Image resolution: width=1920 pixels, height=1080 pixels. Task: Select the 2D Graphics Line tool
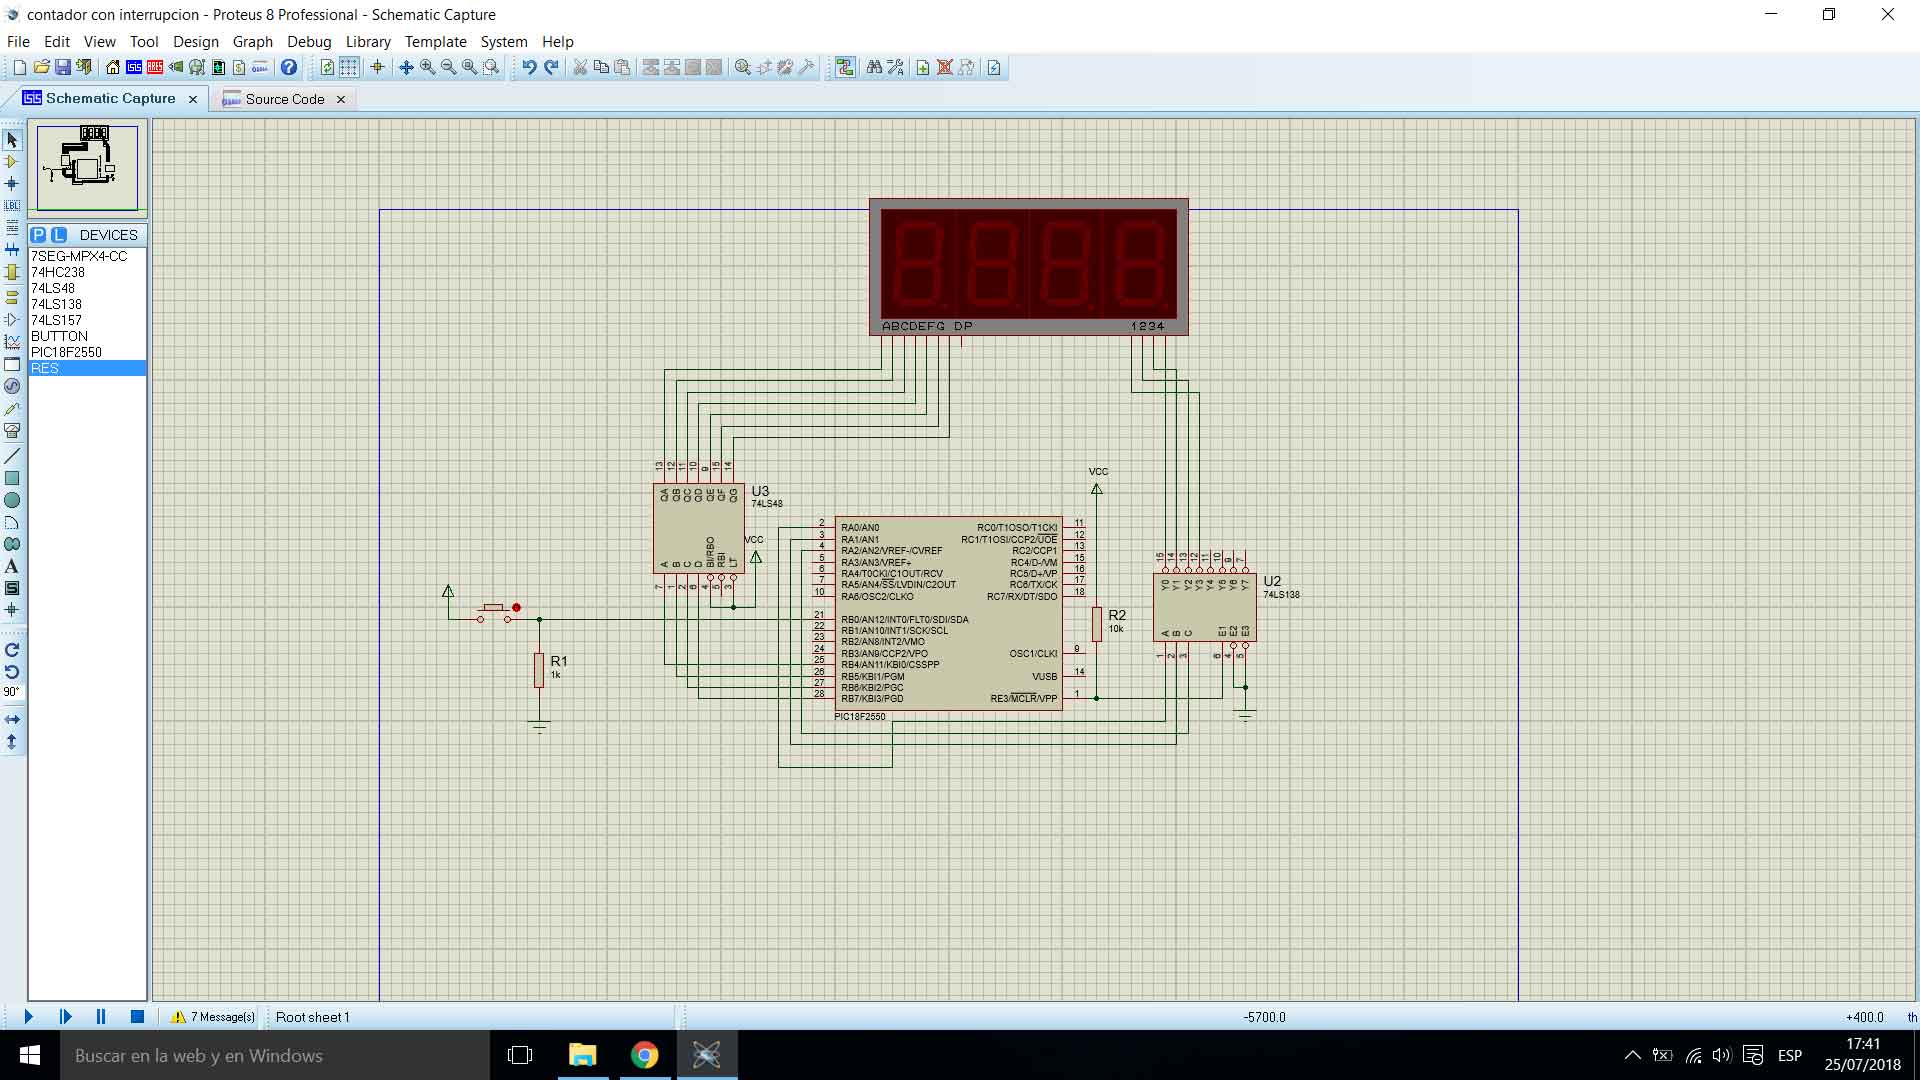click(12, 456)
